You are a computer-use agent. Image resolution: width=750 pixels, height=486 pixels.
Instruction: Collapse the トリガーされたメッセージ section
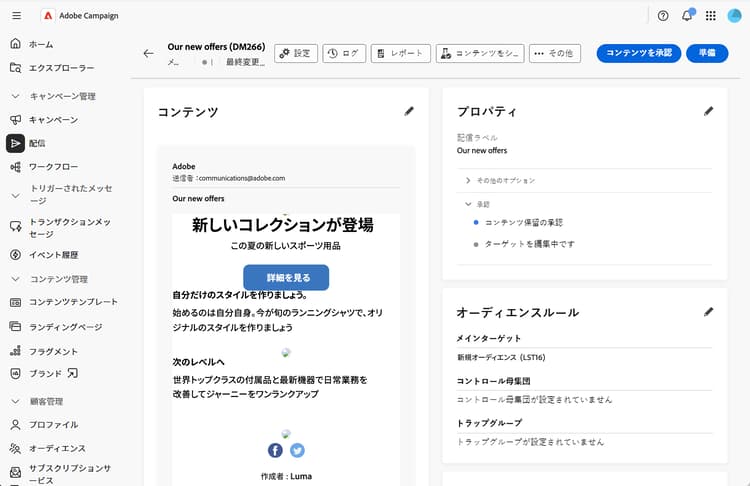pyautogui.click(x=15, y=195)
